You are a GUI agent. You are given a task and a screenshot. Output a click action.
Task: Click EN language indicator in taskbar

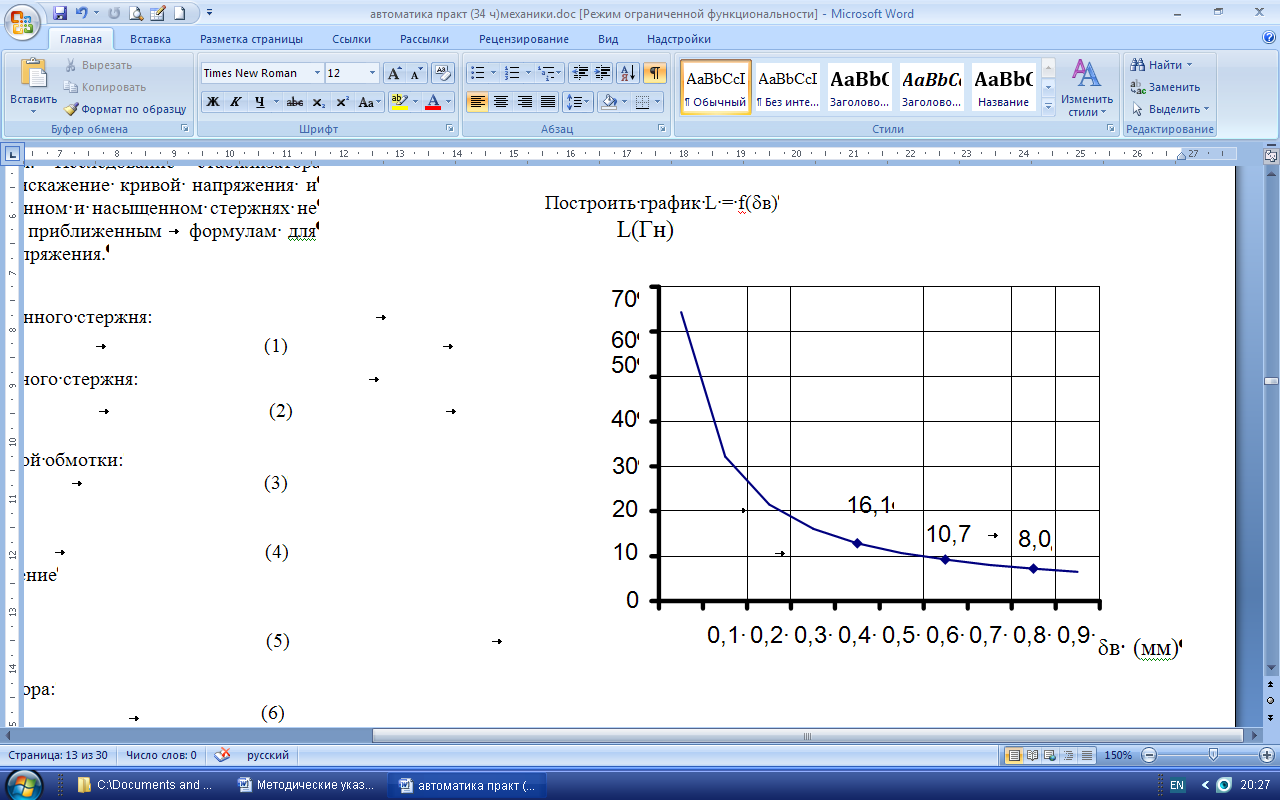click(x=1177, y=785)
